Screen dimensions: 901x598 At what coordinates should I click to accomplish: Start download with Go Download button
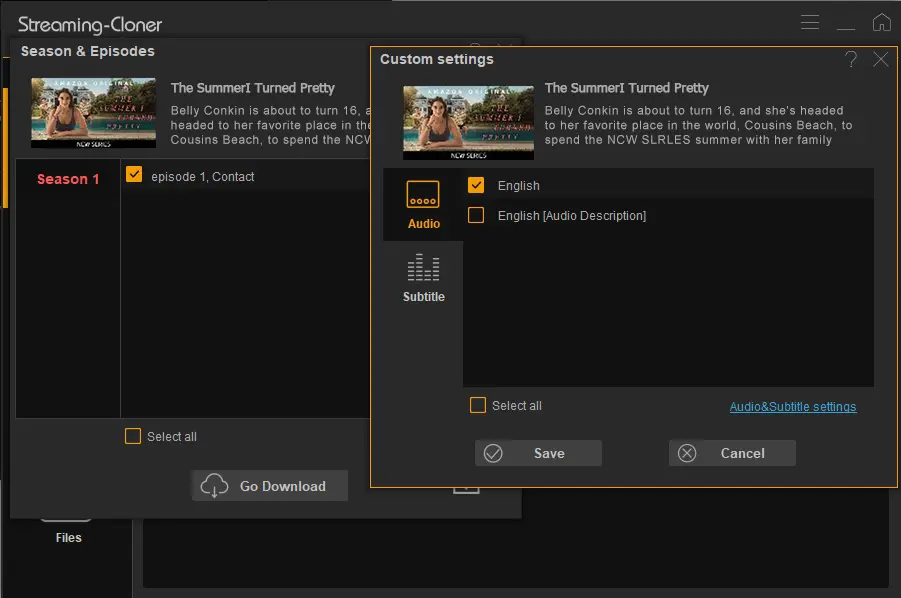point(269,485)
